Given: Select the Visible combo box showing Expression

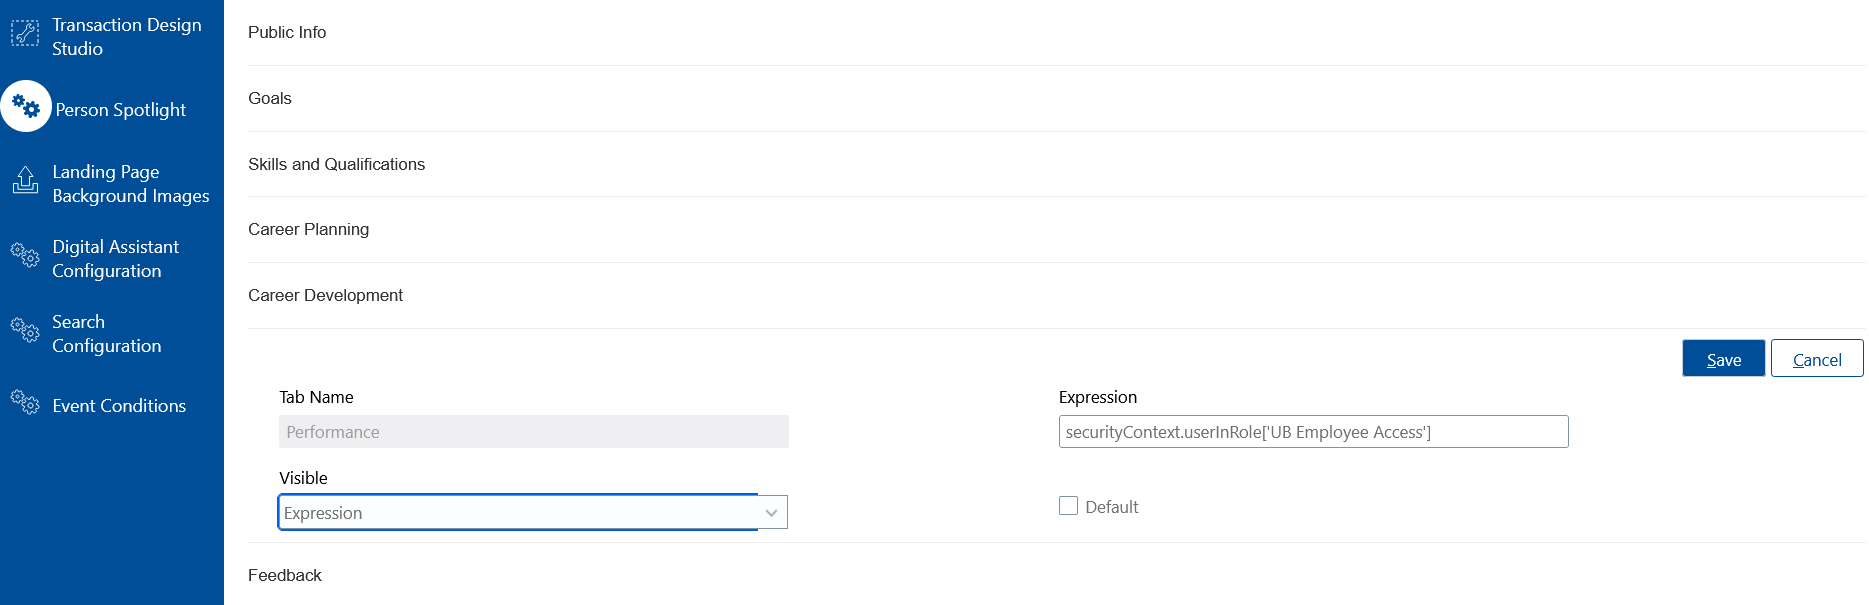Looking at the screenshot, I should (x=533, y=512).
